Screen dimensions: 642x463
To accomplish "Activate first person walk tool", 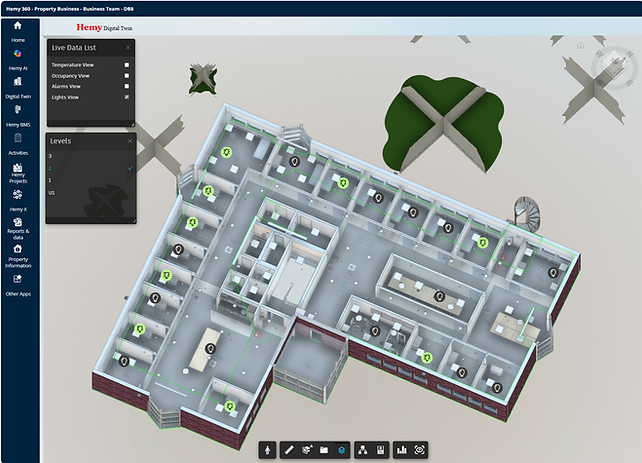I will click(x=267, y=450).
